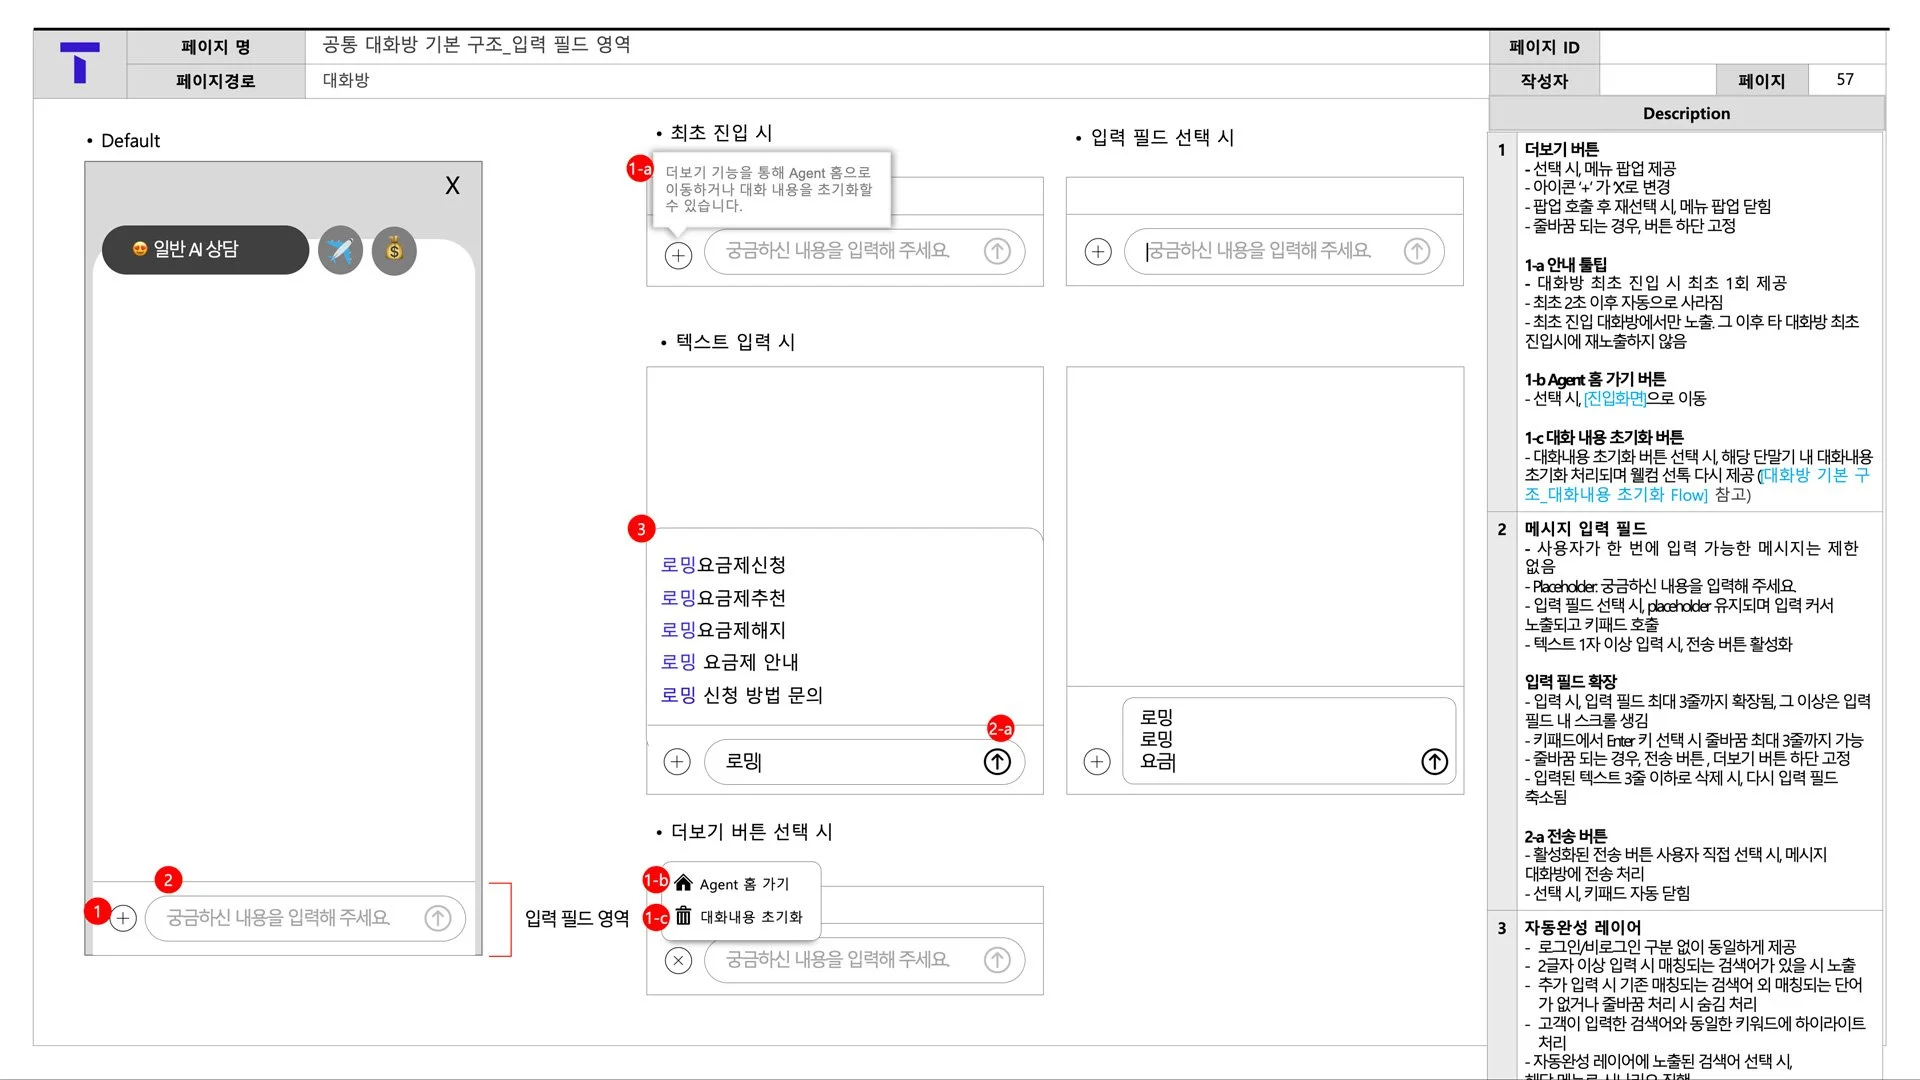Click the send arrow in Default input
Screen dimensions: 1920x1080
pos(438,918)
